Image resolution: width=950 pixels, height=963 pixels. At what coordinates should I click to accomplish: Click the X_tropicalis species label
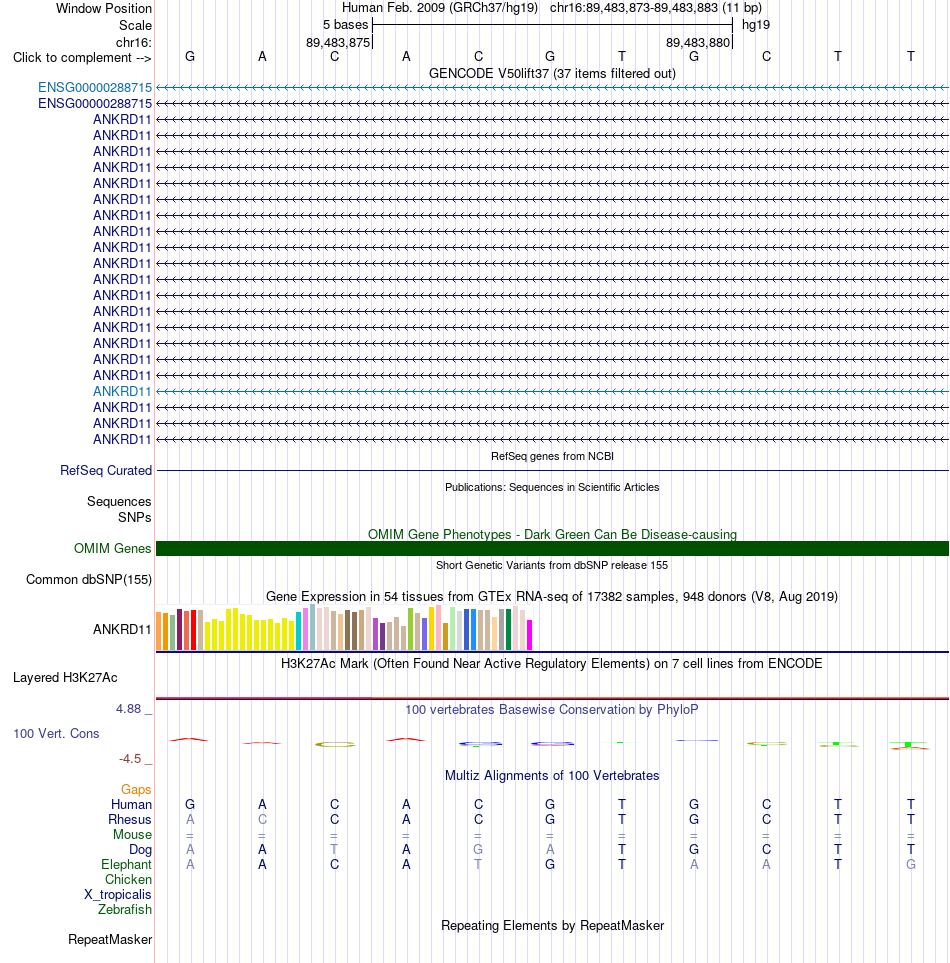pos(117,895)
